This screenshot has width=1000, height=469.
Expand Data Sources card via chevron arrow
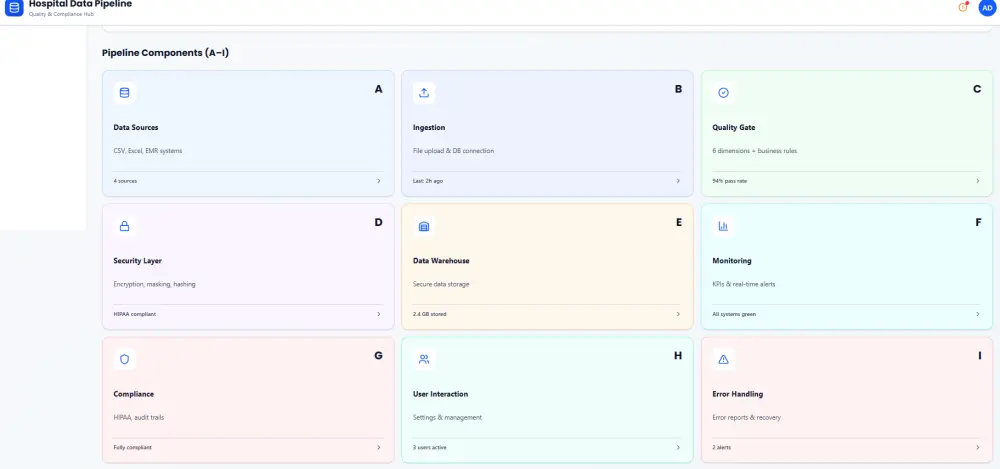click(x=378, y=181)
